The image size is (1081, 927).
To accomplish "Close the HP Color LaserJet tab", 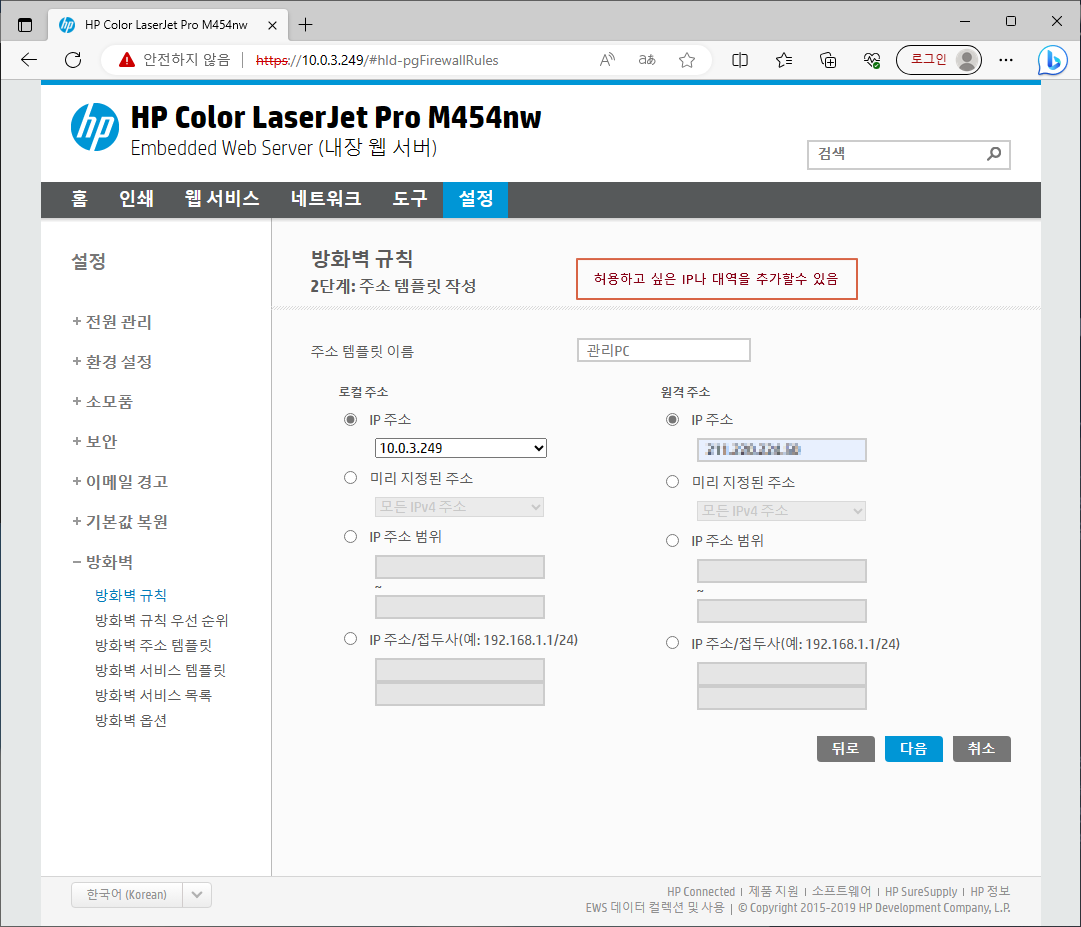I will 272,25.
